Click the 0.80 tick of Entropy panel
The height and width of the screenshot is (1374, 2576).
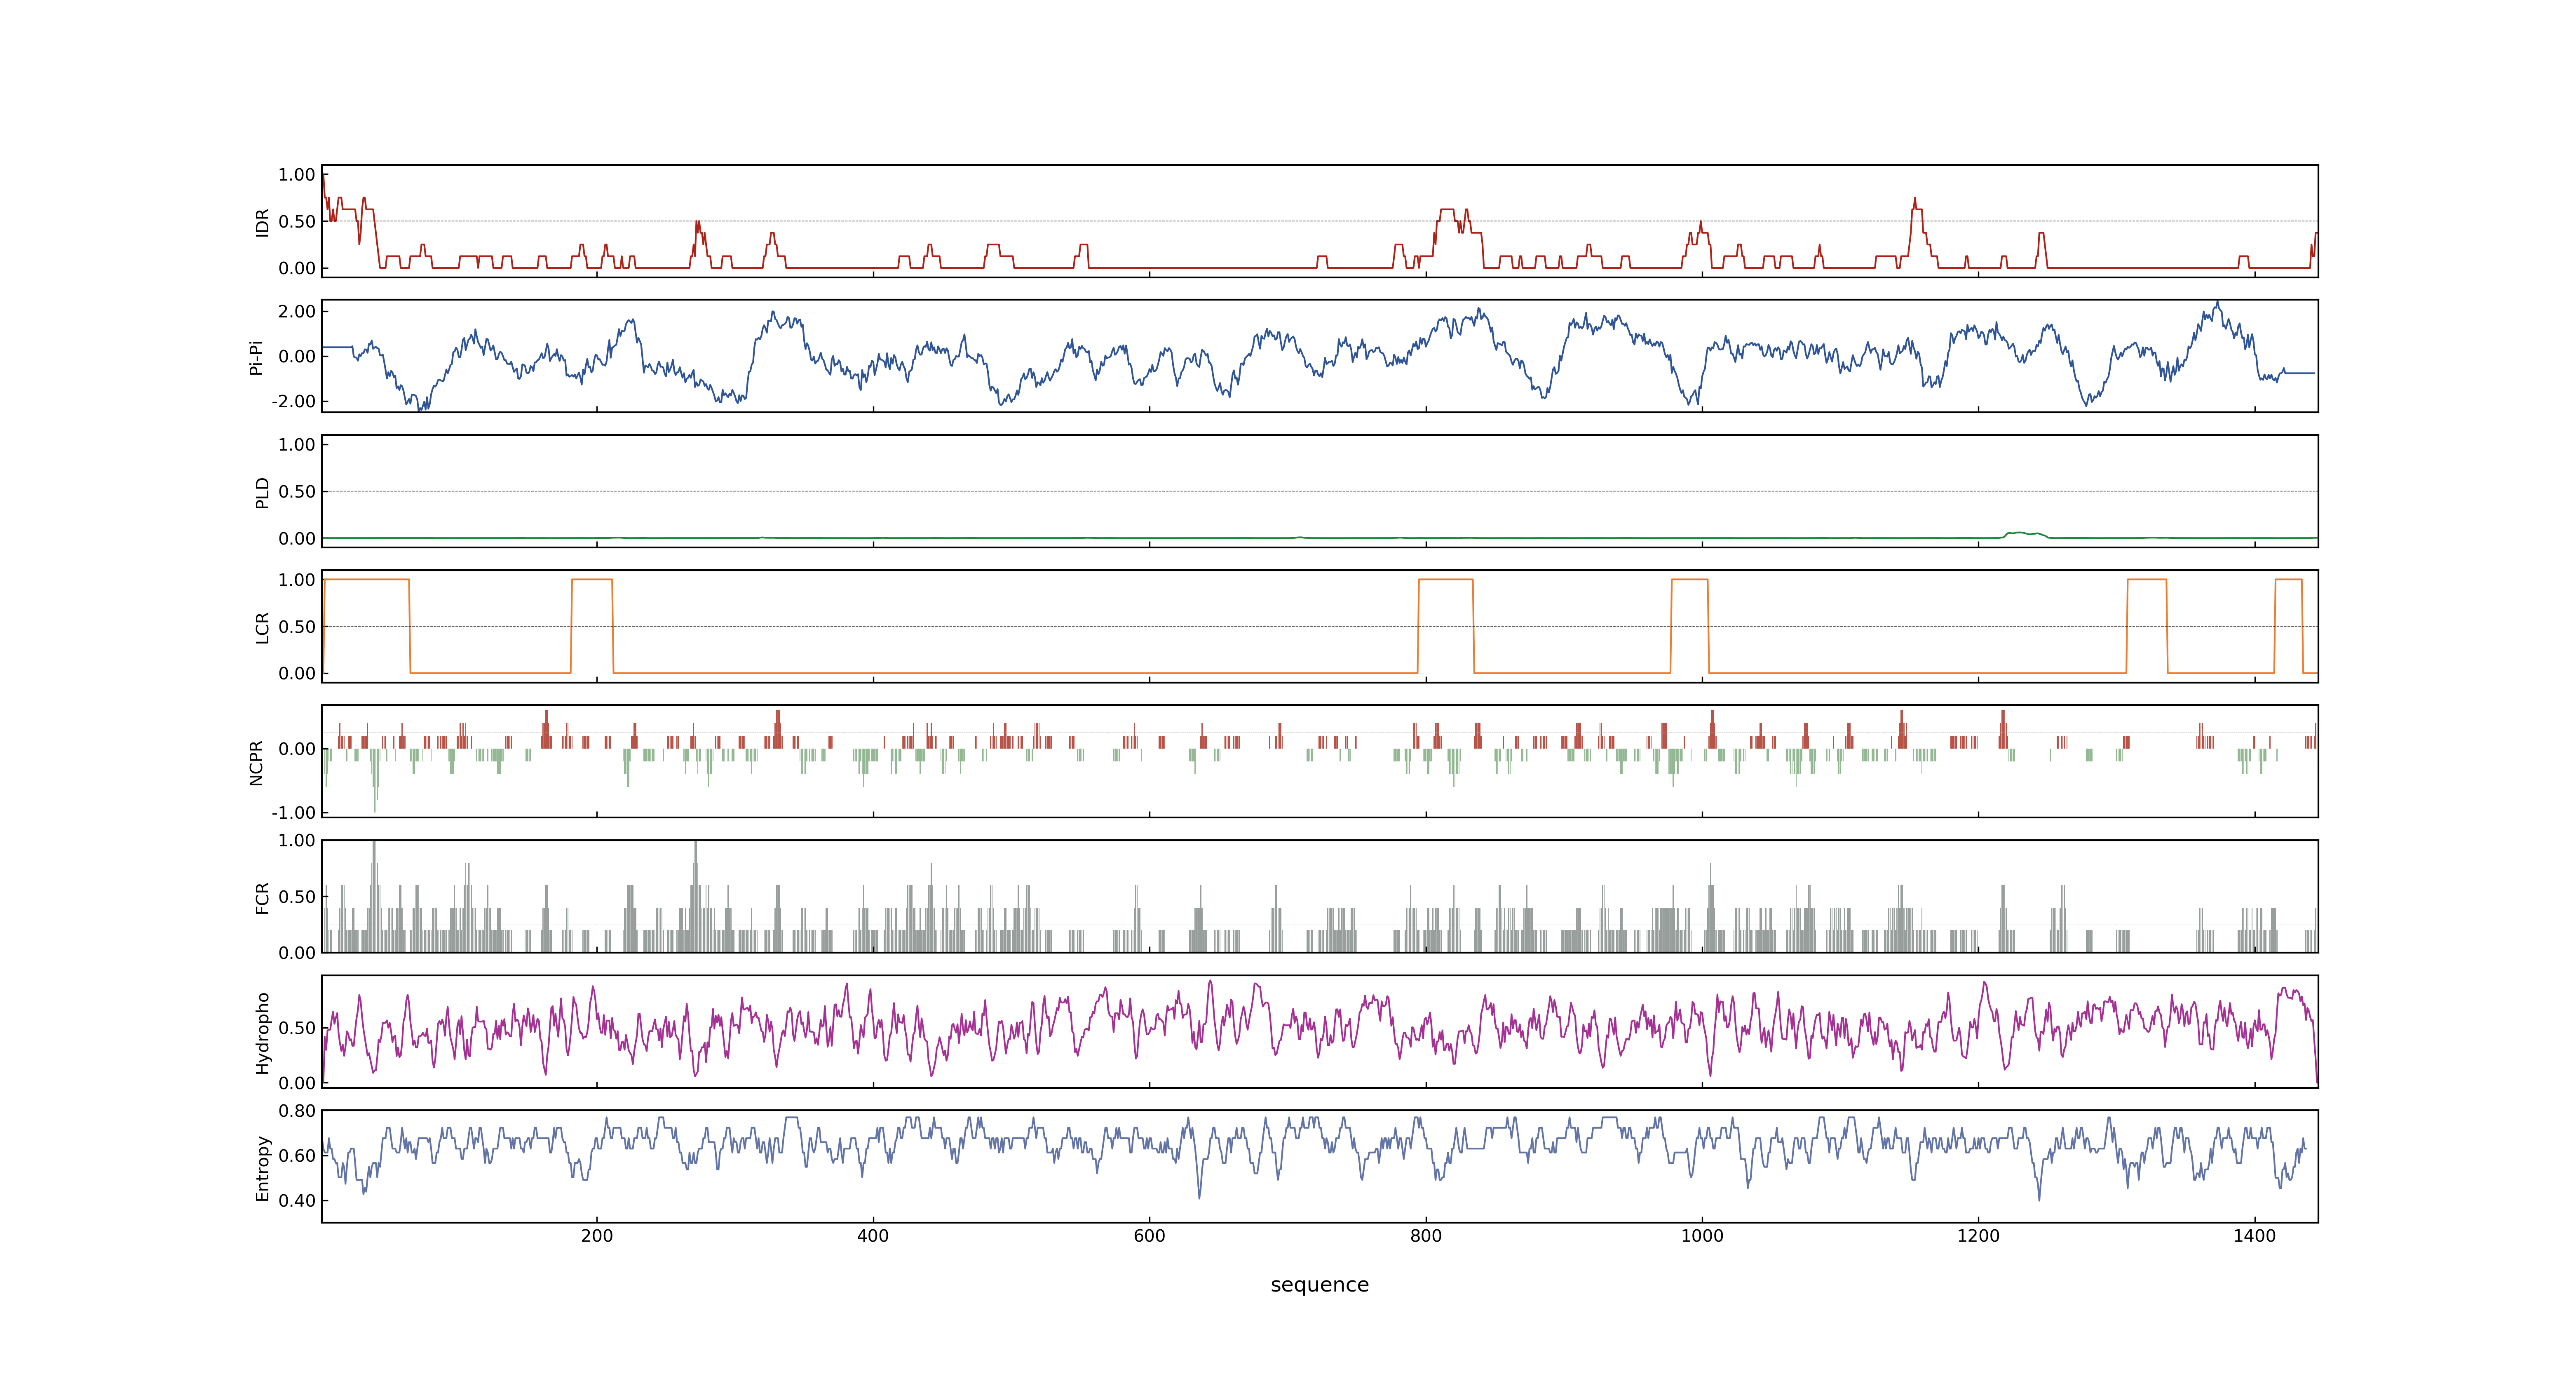[x=297, y=1110]
